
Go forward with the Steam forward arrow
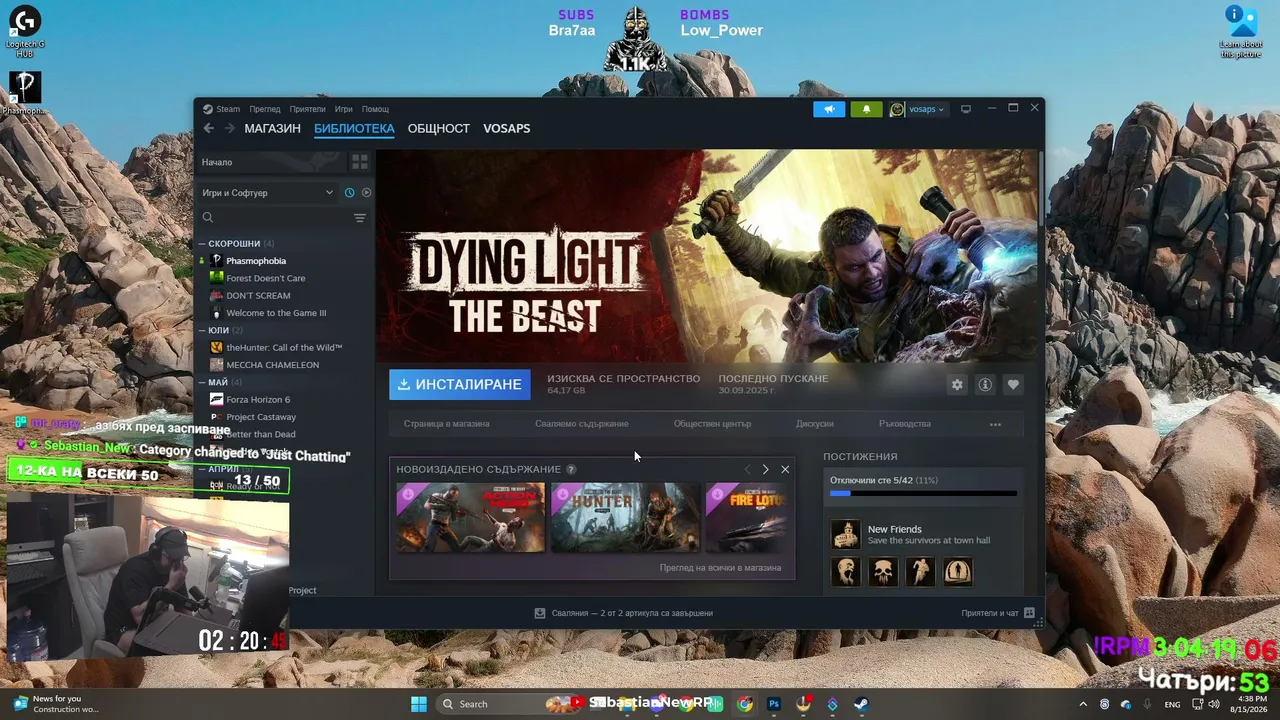click(x=229, y=128)
